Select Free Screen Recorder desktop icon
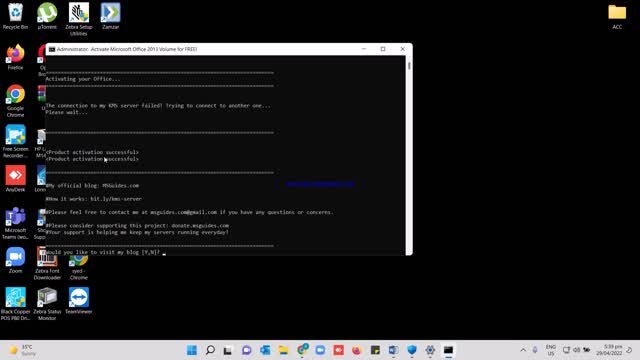 pos(16,141)
